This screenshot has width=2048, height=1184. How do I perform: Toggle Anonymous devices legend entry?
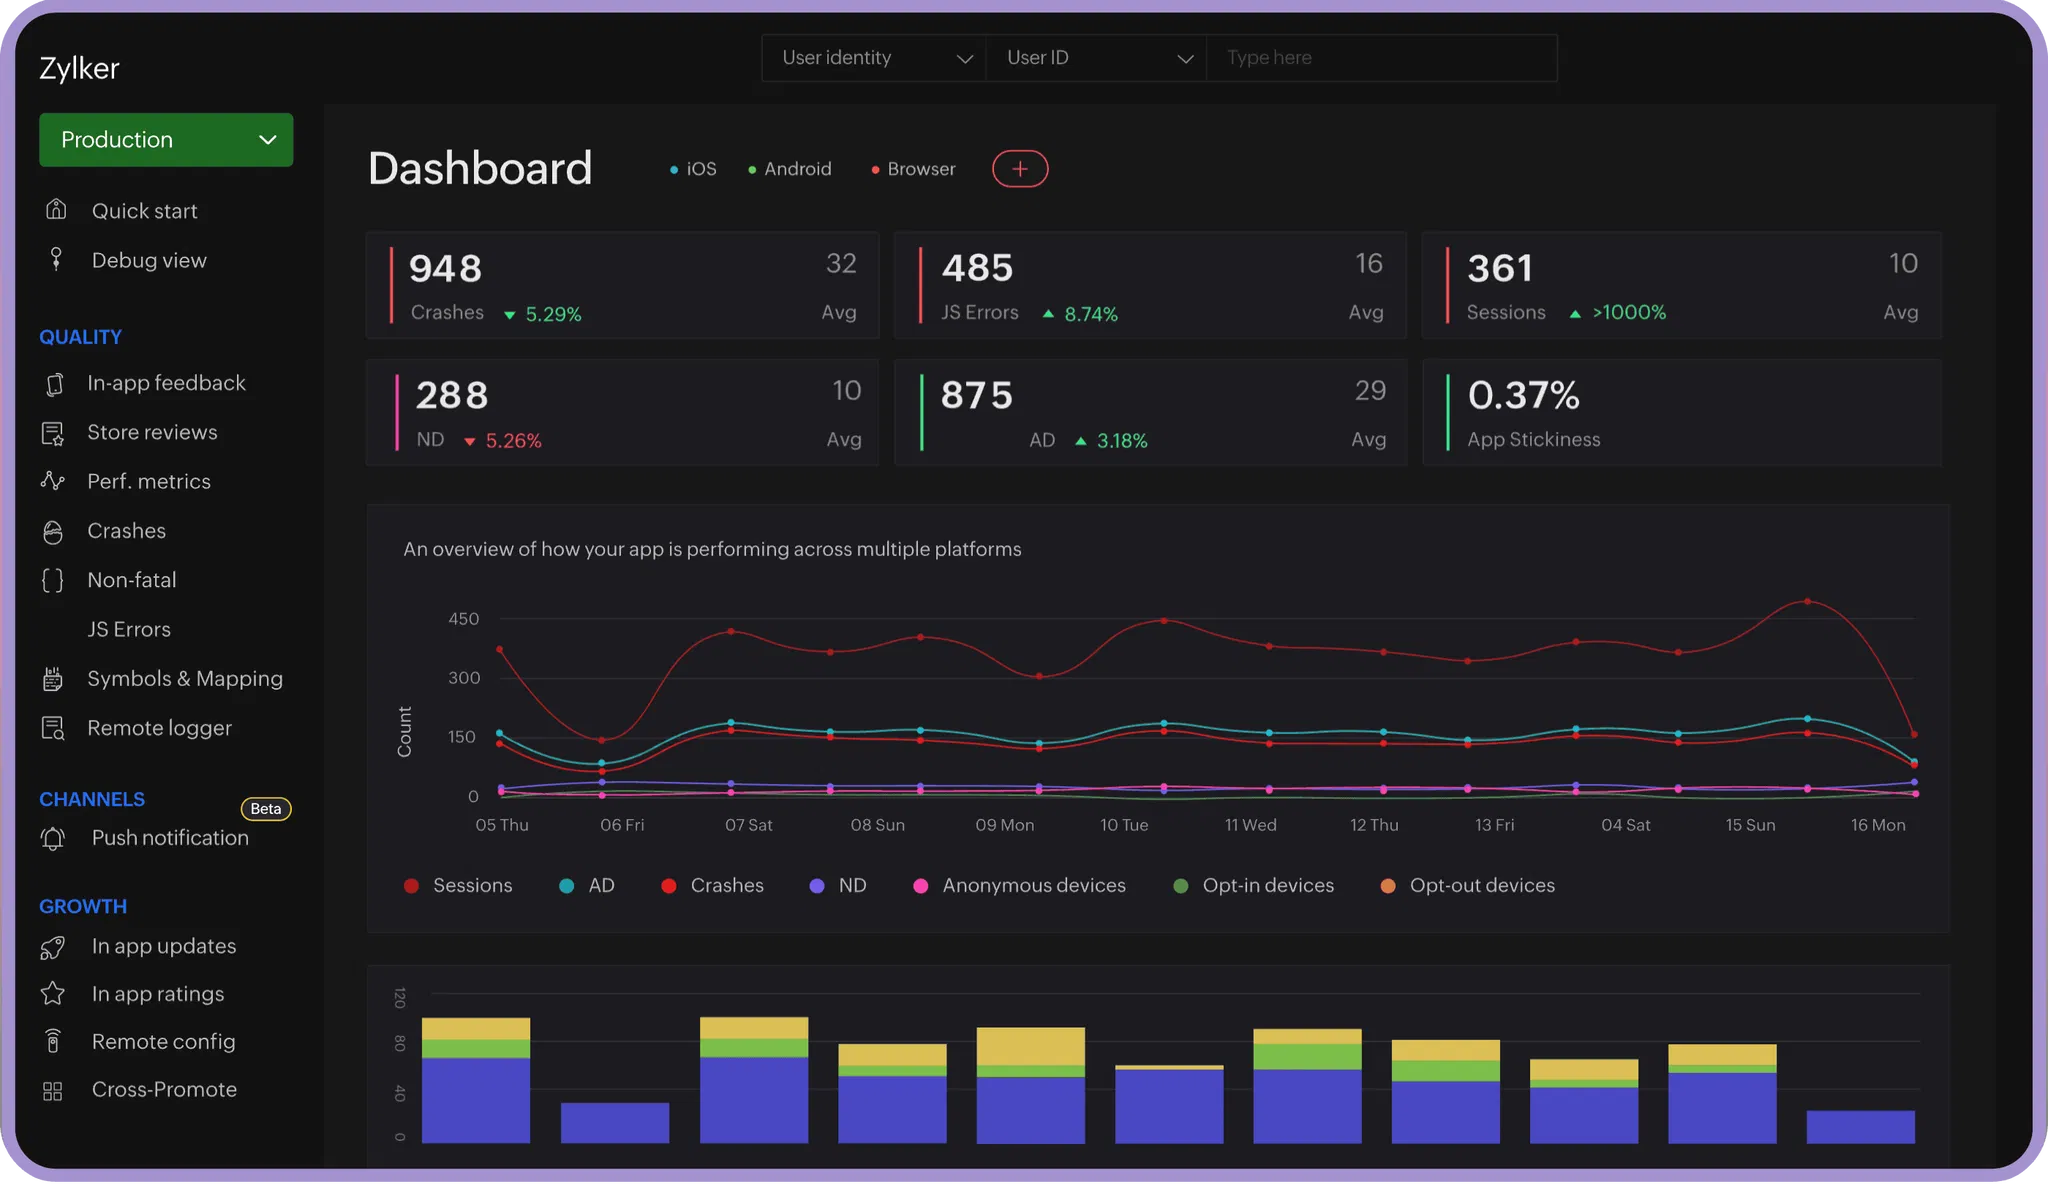pos(1020,886)
